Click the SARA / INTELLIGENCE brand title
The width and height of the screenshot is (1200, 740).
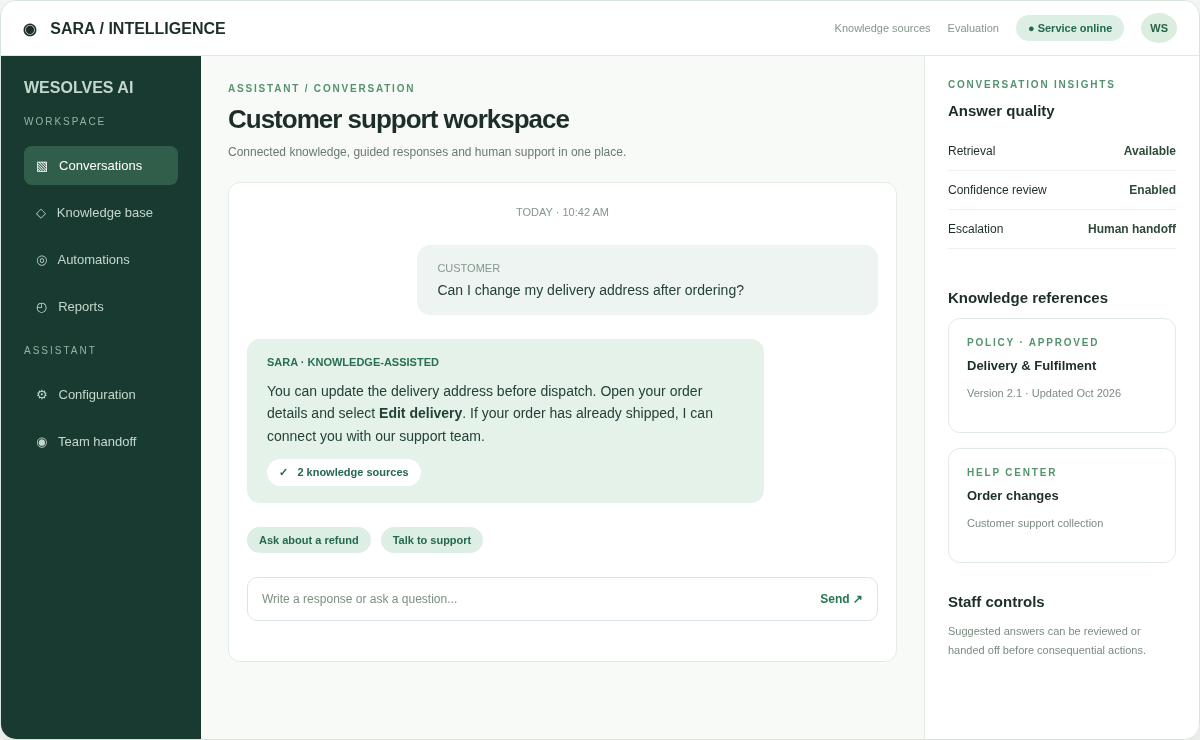pos(138,29)
